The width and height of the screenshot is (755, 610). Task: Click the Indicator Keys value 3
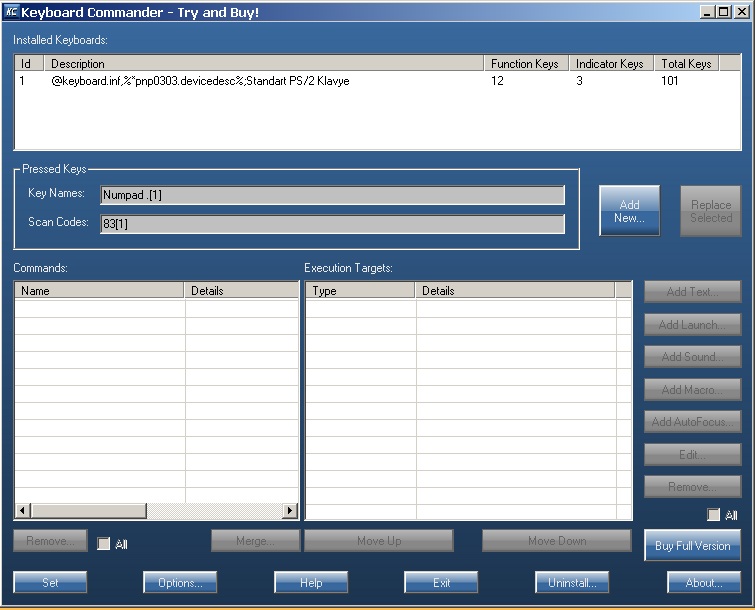point(579,81)
